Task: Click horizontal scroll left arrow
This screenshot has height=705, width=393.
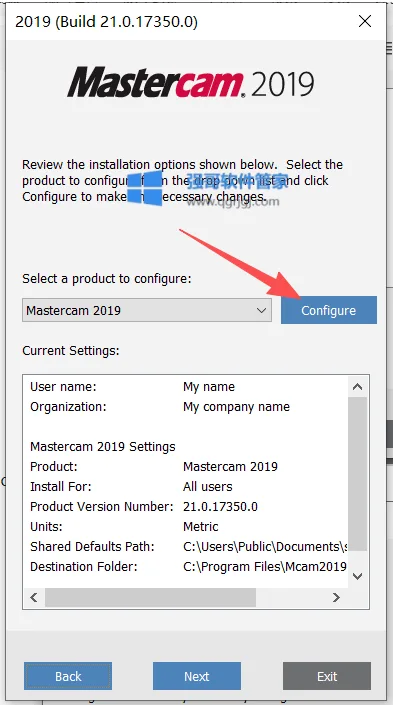Action: click(x=34, y=598)
